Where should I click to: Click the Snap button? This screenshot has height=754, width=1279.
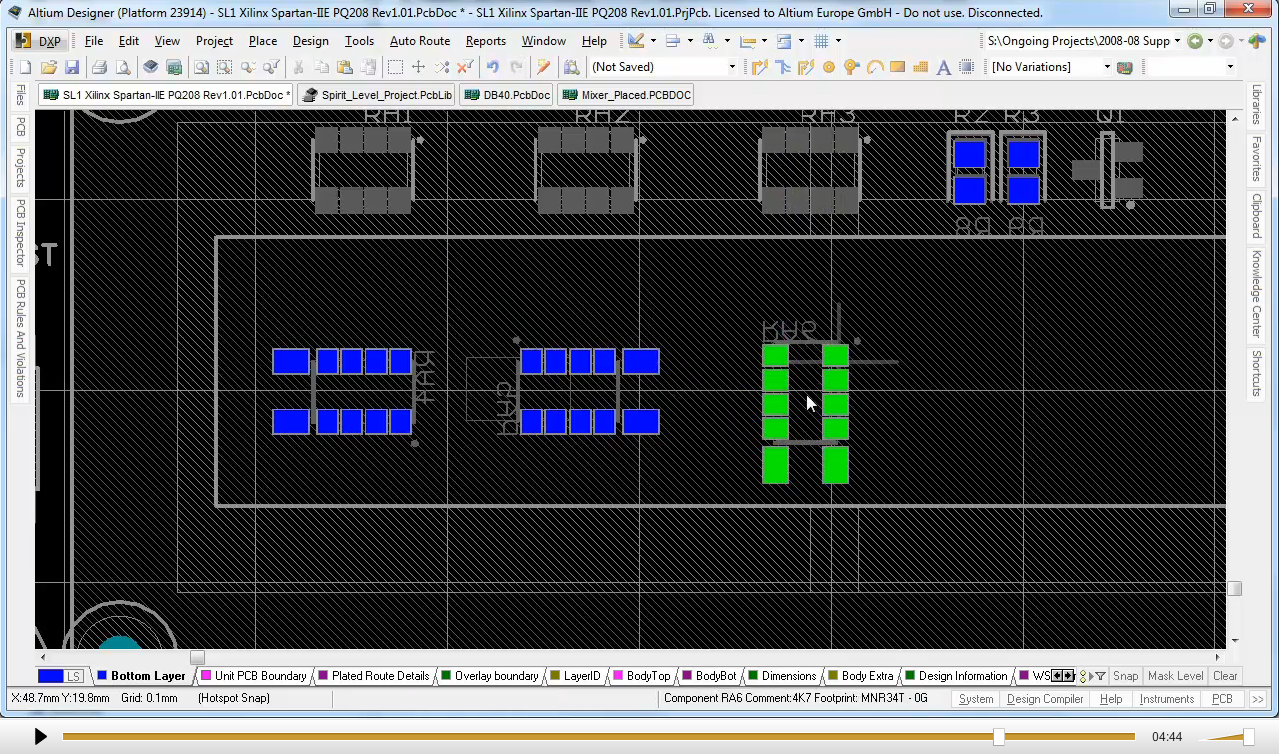point(1125,676)
